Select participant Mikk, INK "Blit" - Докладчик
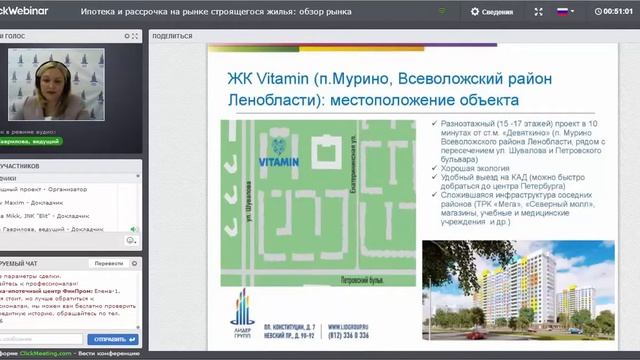This screenshot has width=640, height=360. pyautogui.click(x=44, y=216)
